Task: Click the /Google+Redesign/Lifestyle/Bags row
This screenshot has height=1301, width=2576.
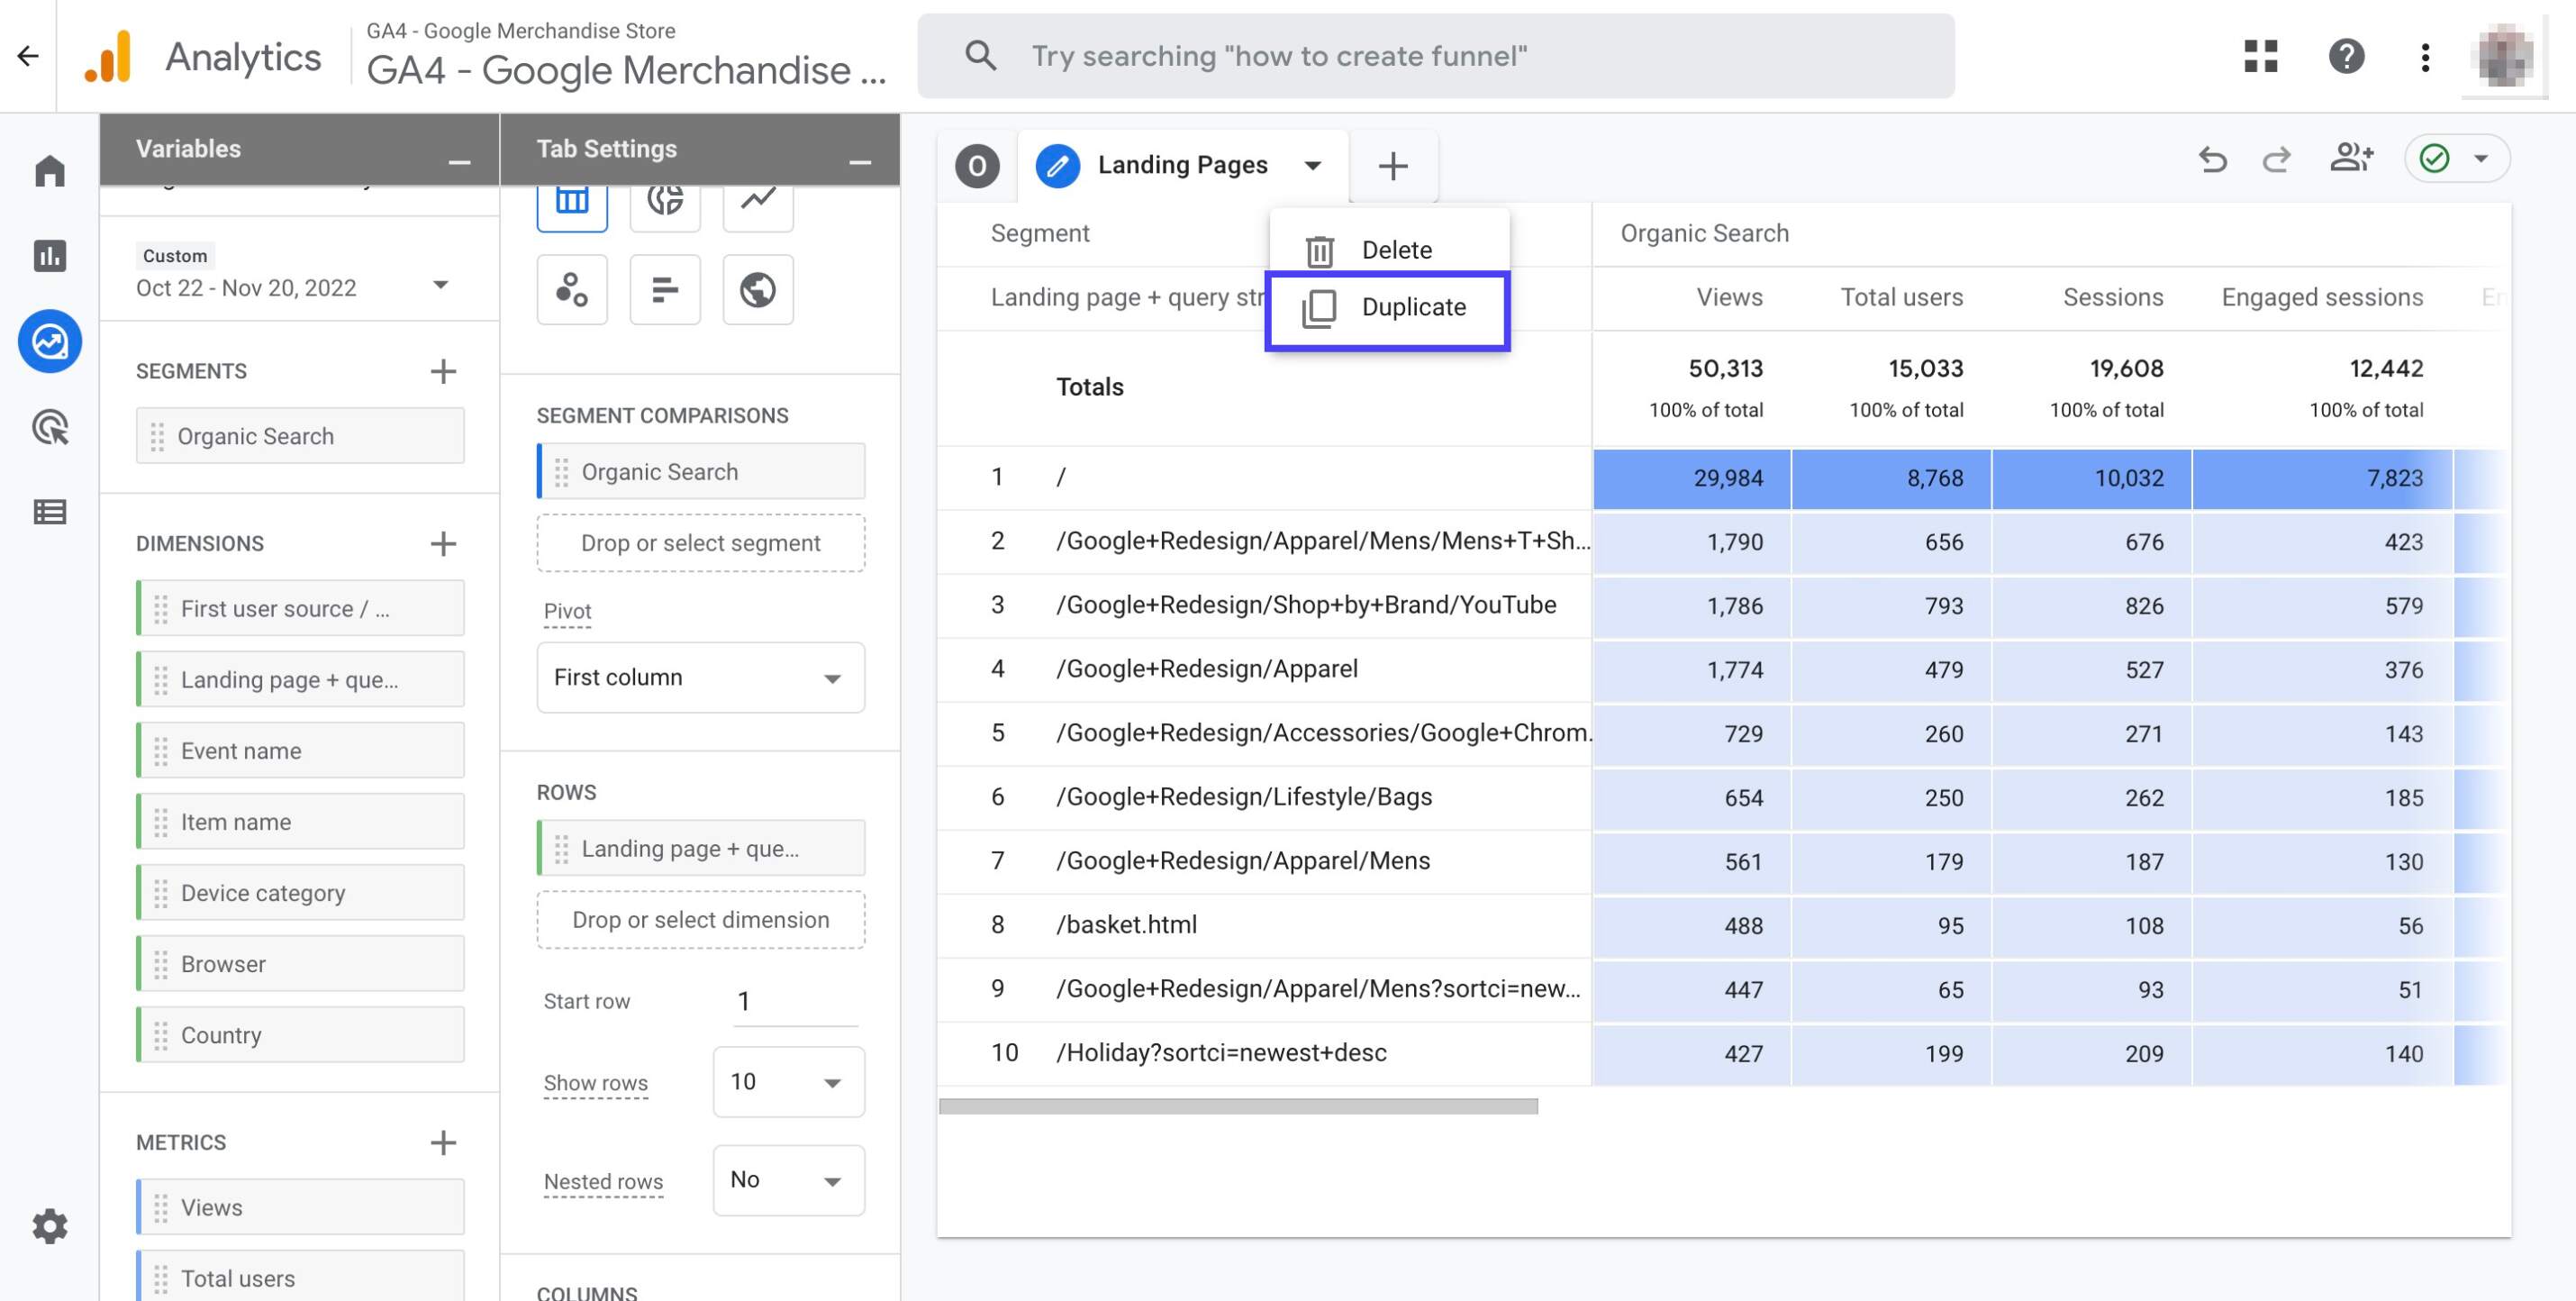Action: (1722, 797)
